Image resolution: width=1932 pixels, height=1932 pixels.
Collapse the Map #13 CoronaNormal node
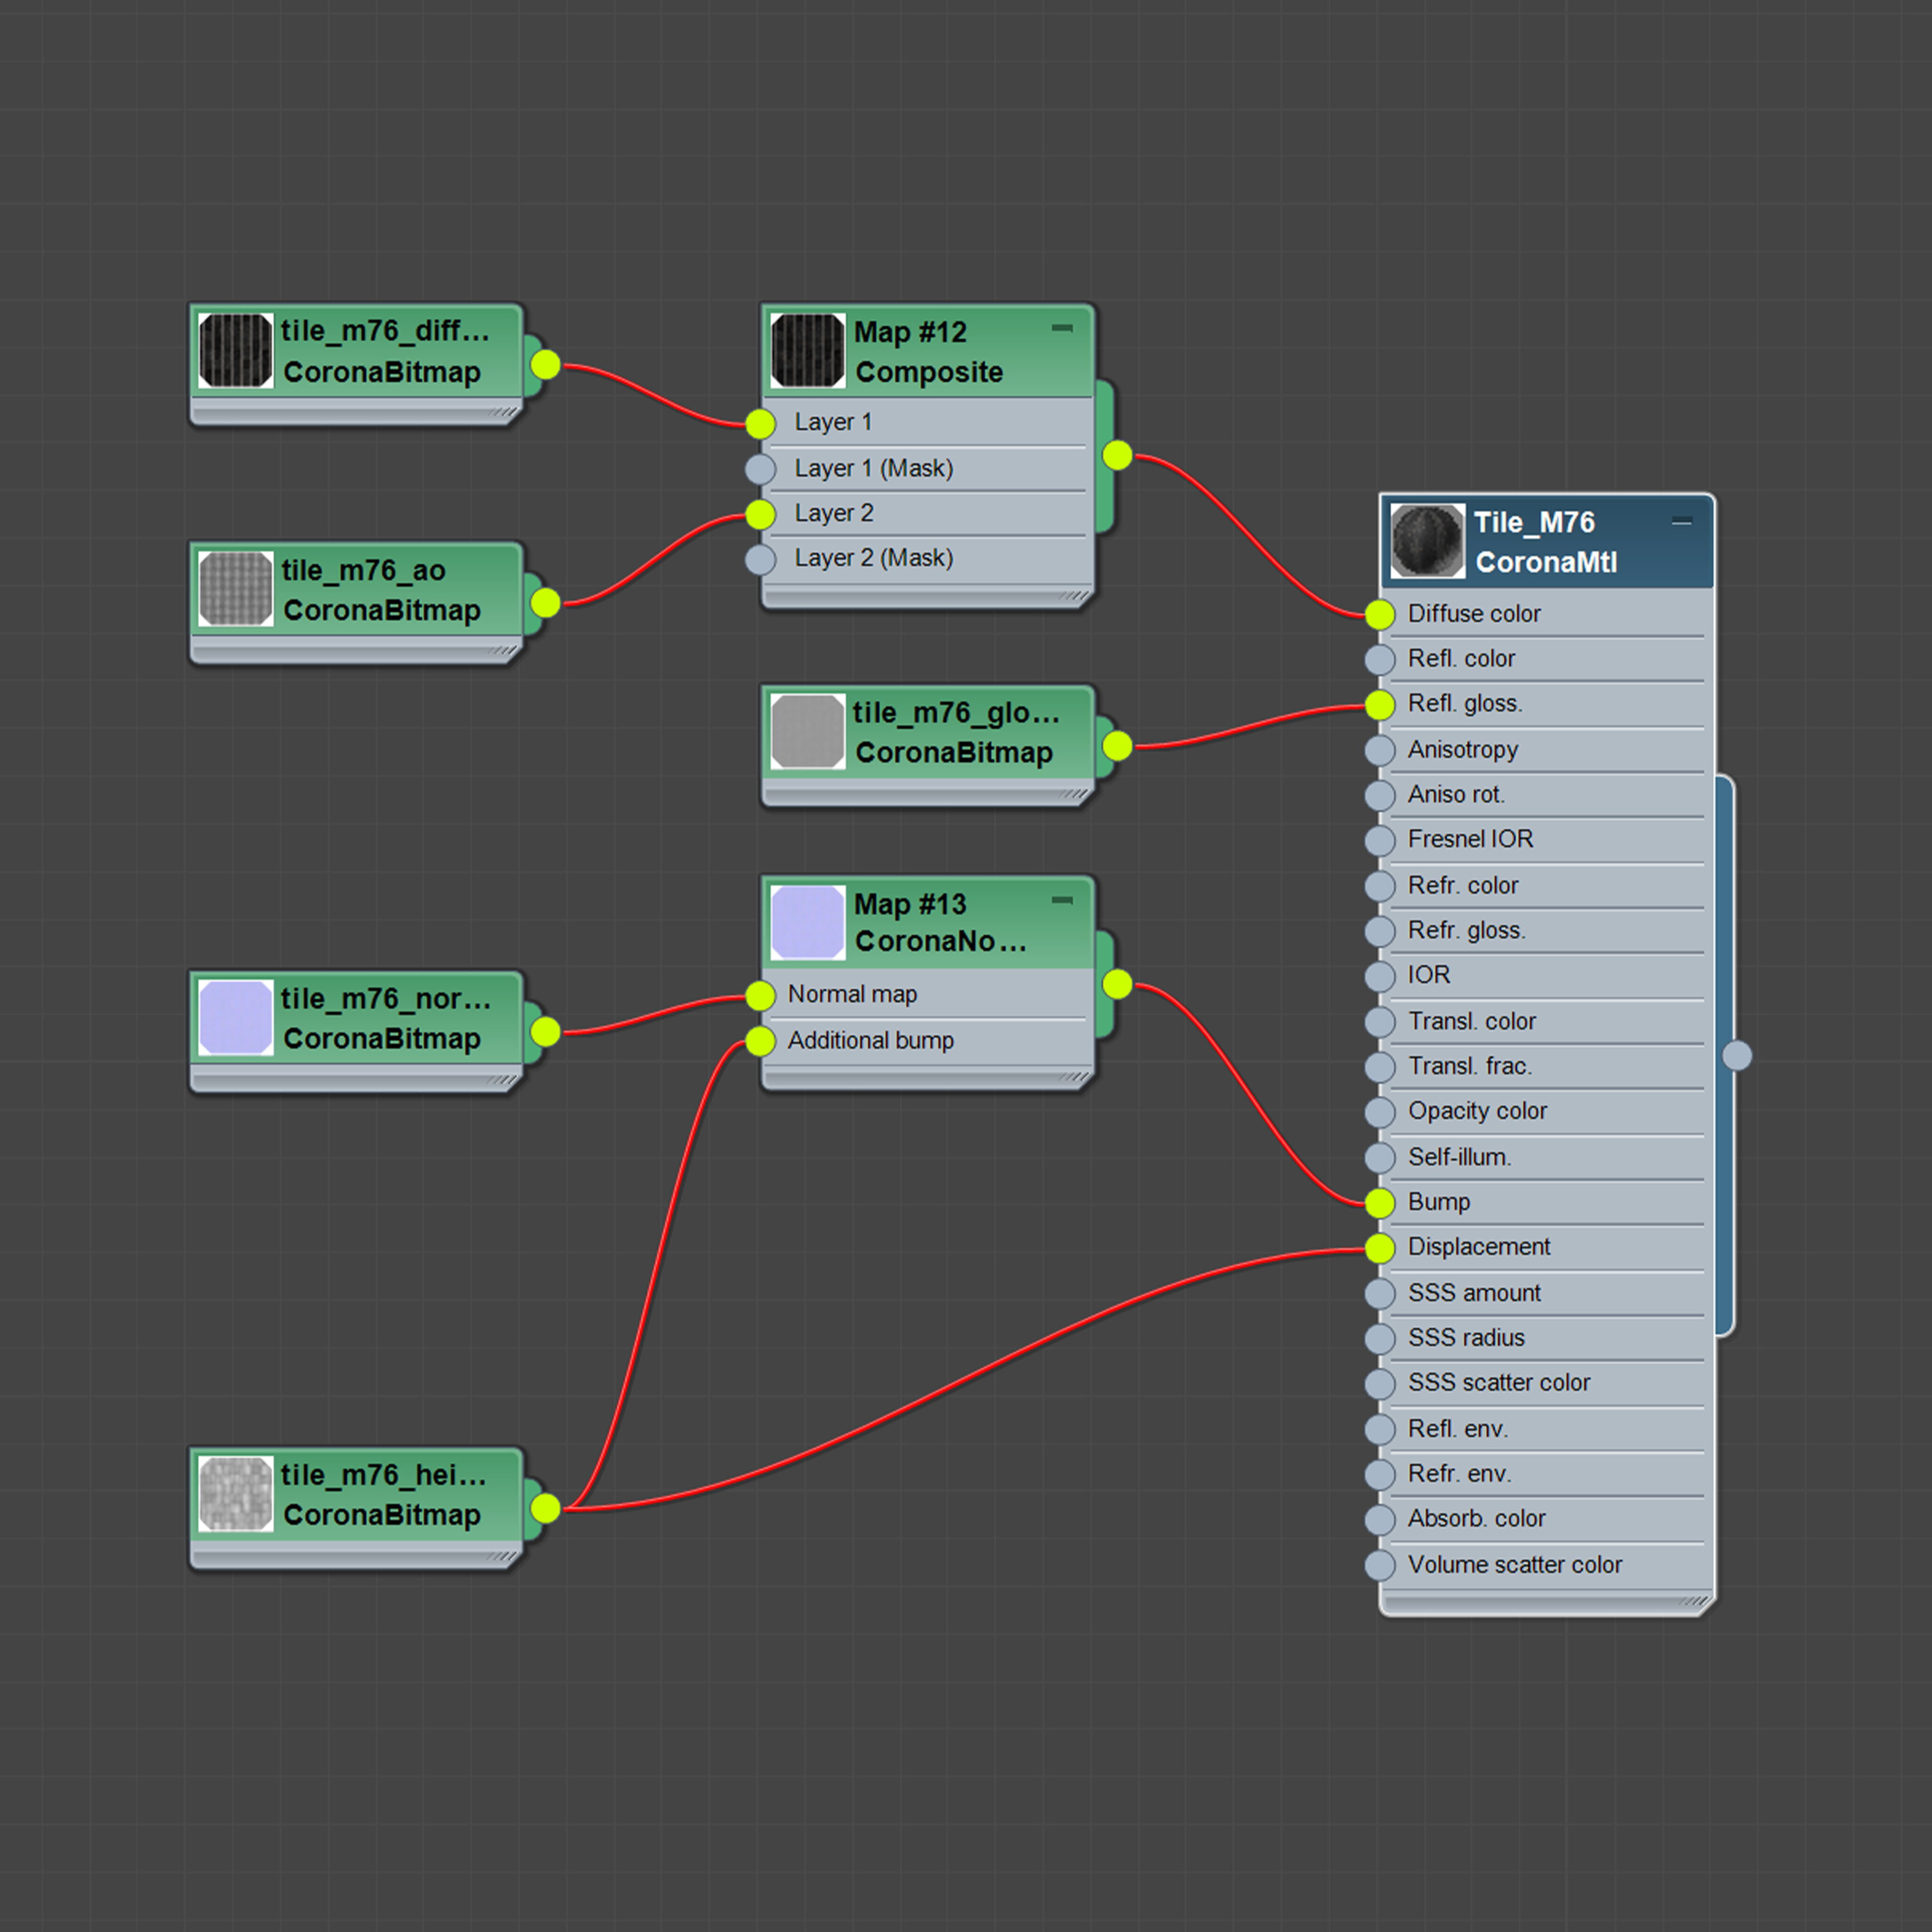[x=1062, y=900]
